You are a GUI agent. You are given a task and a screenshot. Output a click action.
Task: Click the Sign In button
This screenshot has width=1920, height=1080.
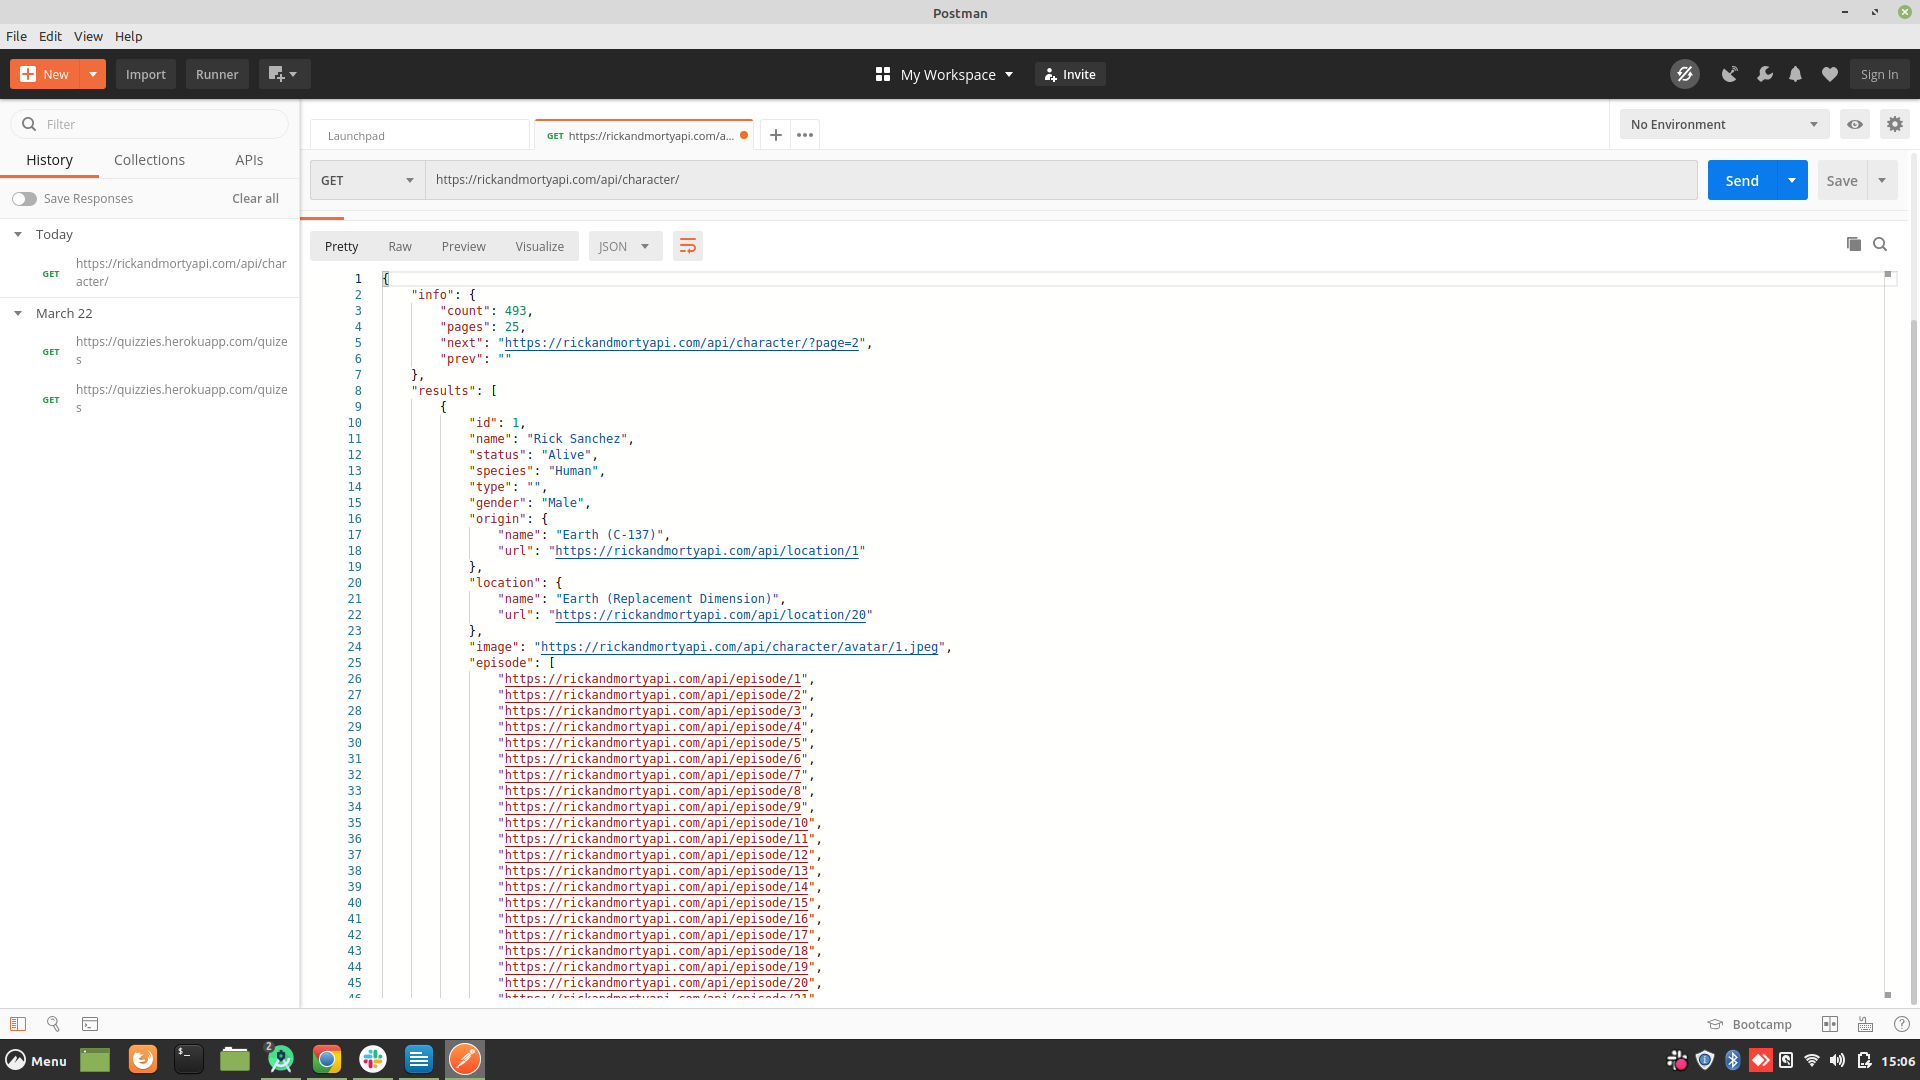[1880, 74]
